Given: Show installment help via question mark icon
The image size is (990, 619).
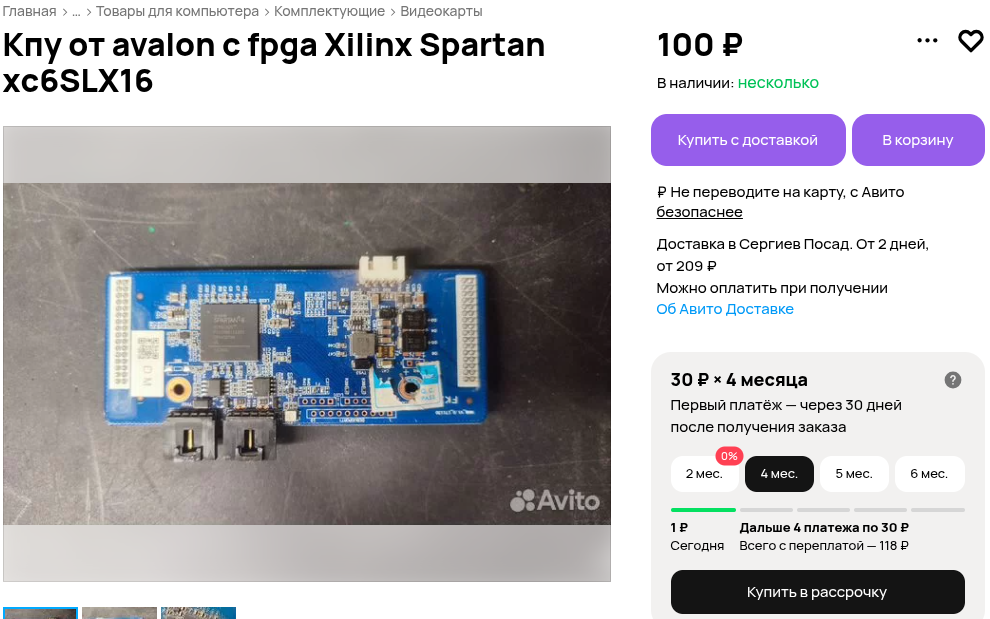Looking at the screenshot, I should pos(953,380).
